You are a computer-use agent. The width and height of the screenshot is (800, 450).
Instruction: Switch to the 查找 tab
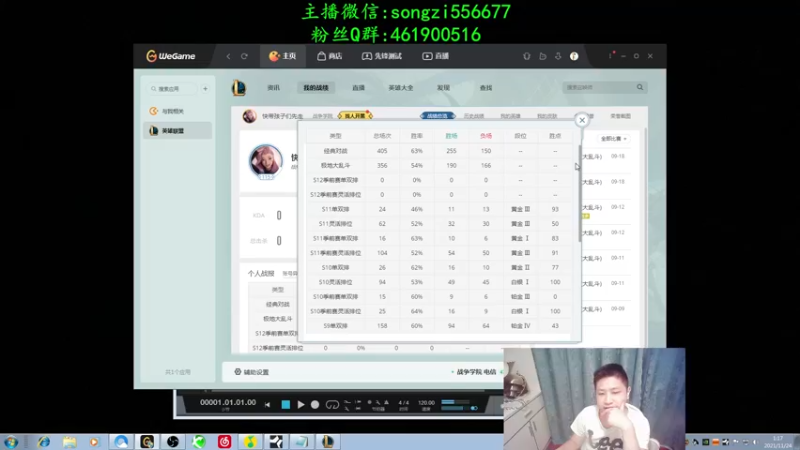pos(485,88)
